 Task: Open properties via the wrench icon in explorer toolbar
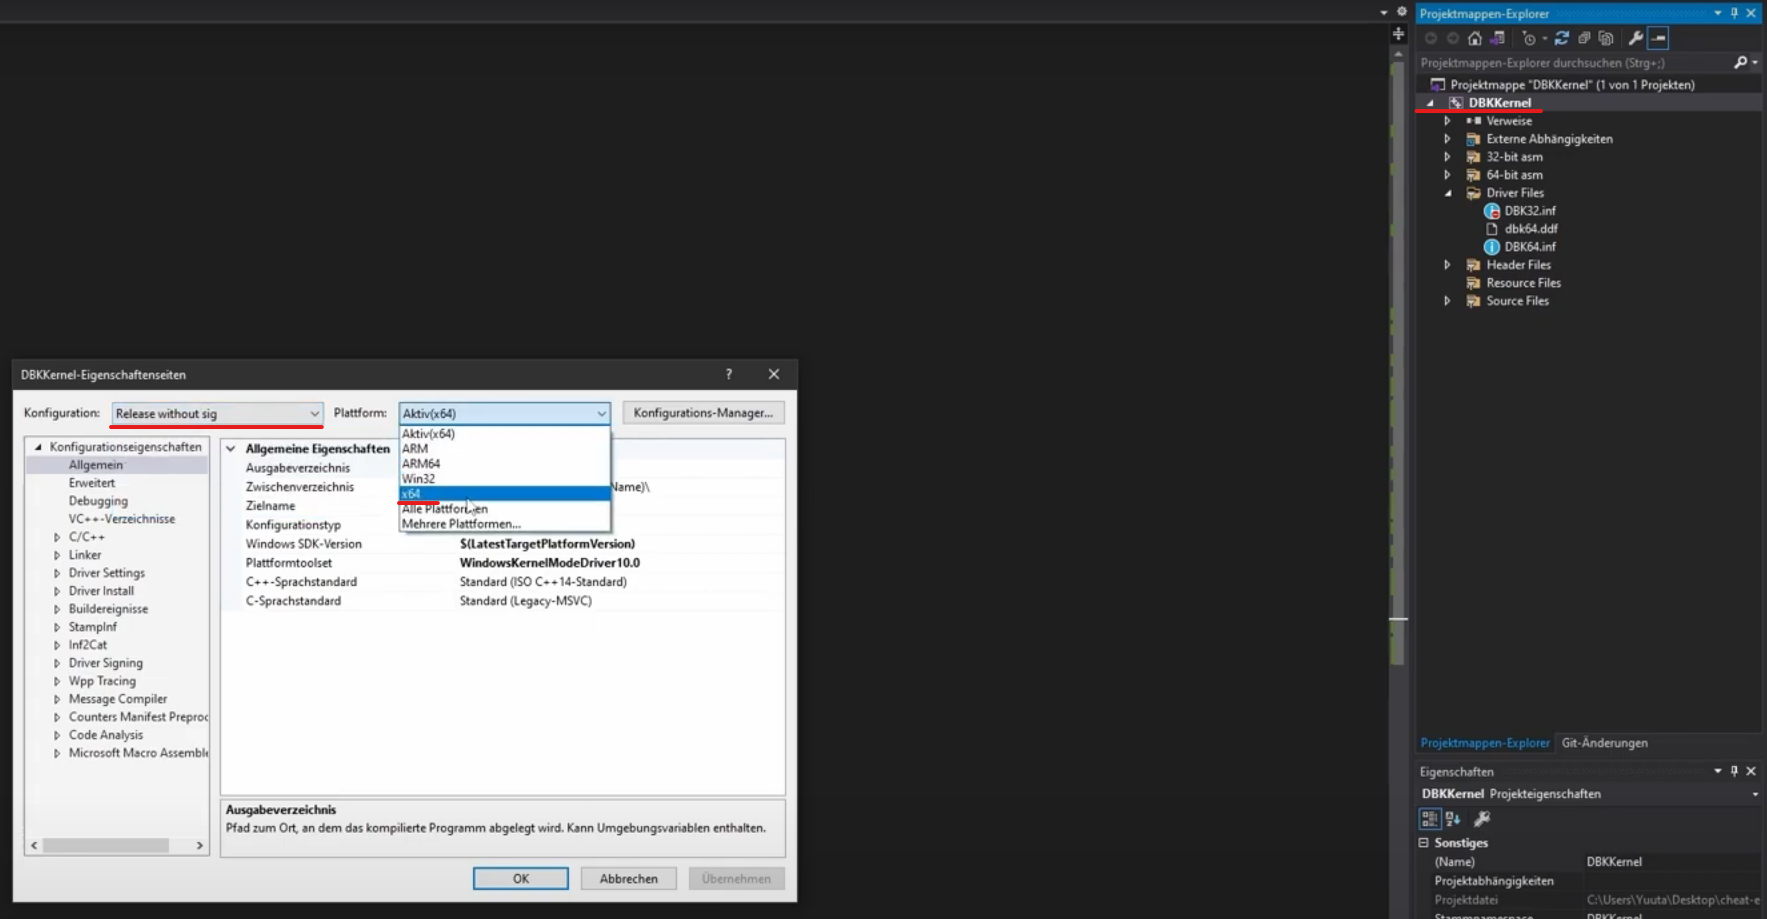click(1636, 38)
